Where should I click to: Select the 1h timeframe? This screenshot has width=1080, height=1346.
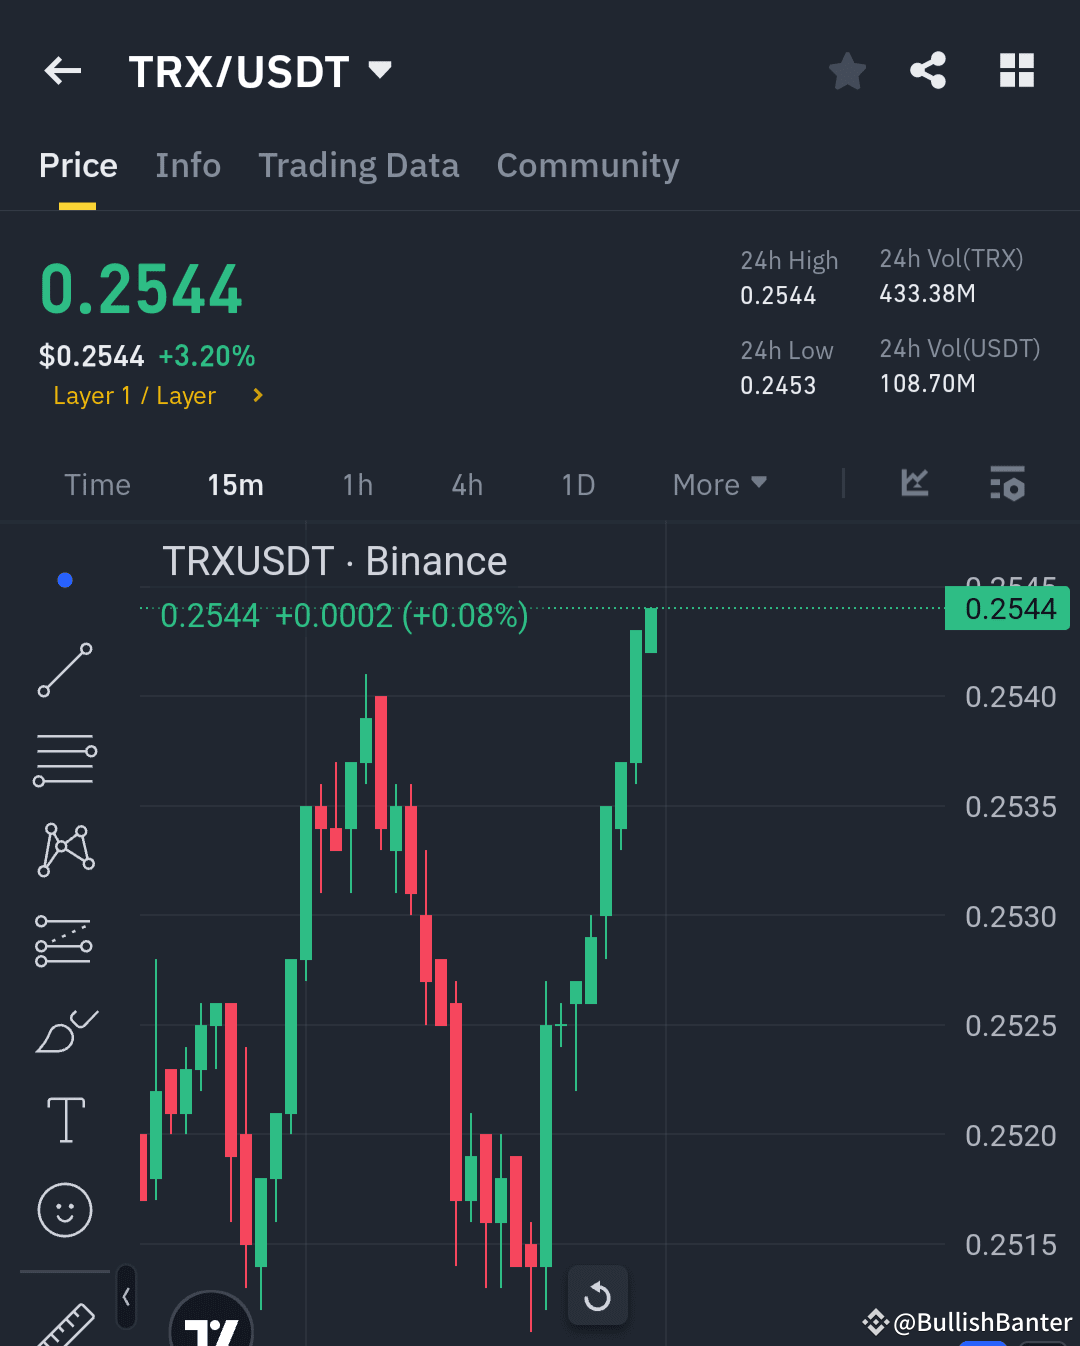click(x=357, y=484)
